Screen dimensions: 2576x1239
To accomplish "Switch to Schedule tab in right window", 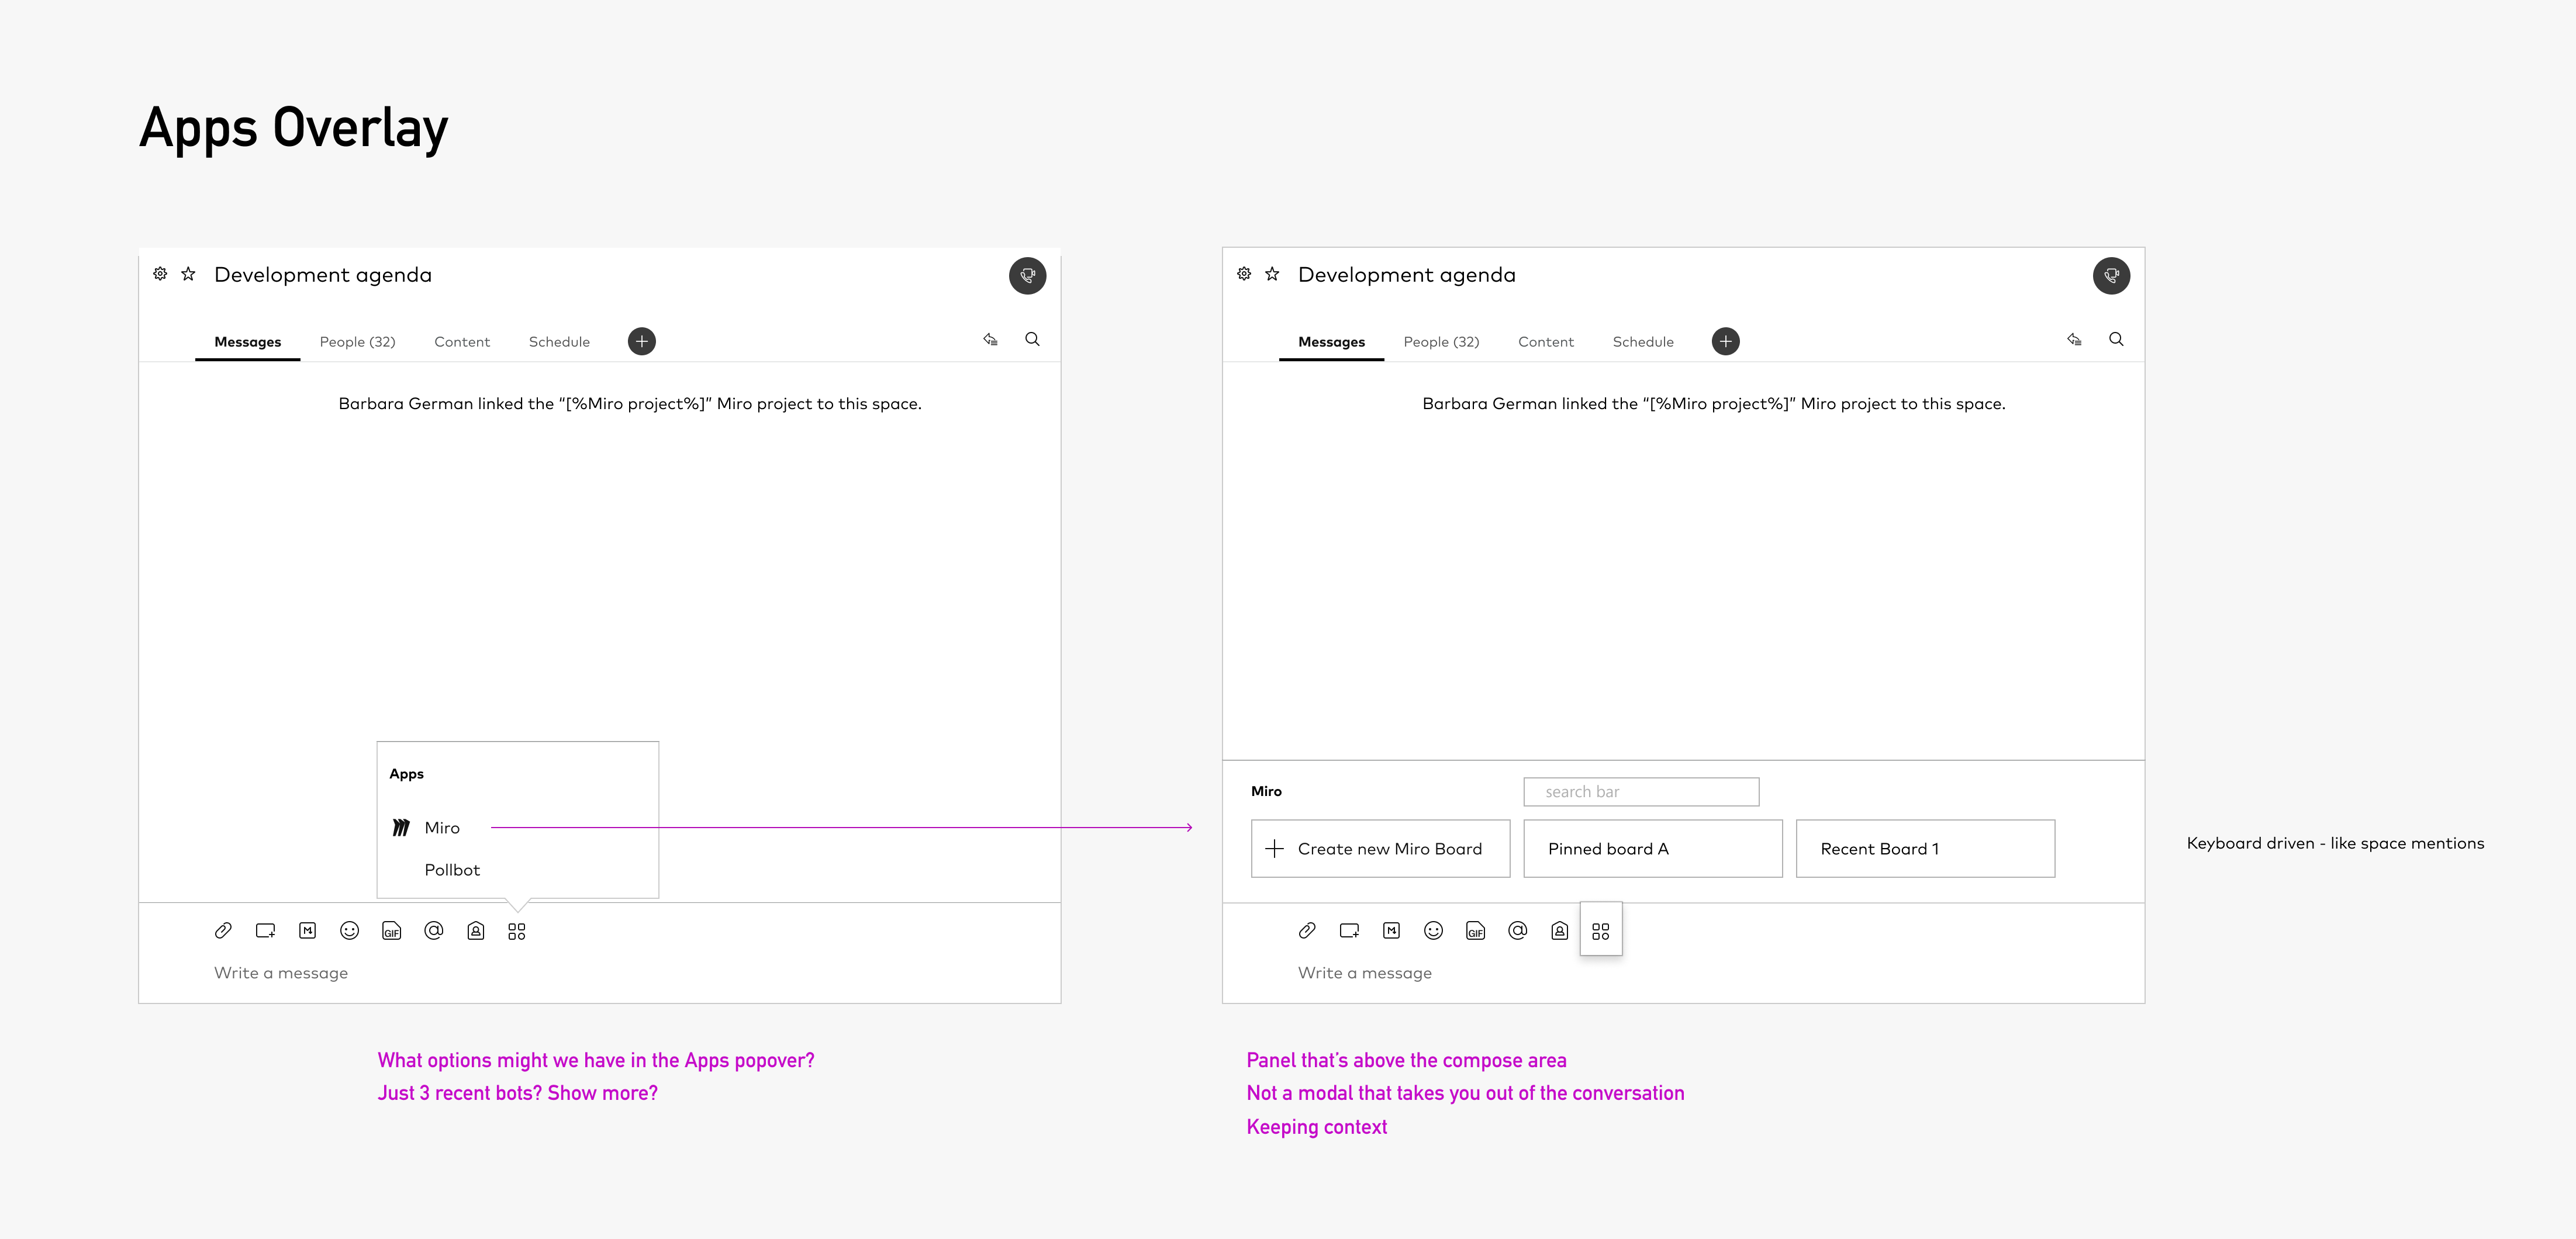I will [x=1642, y=341].
